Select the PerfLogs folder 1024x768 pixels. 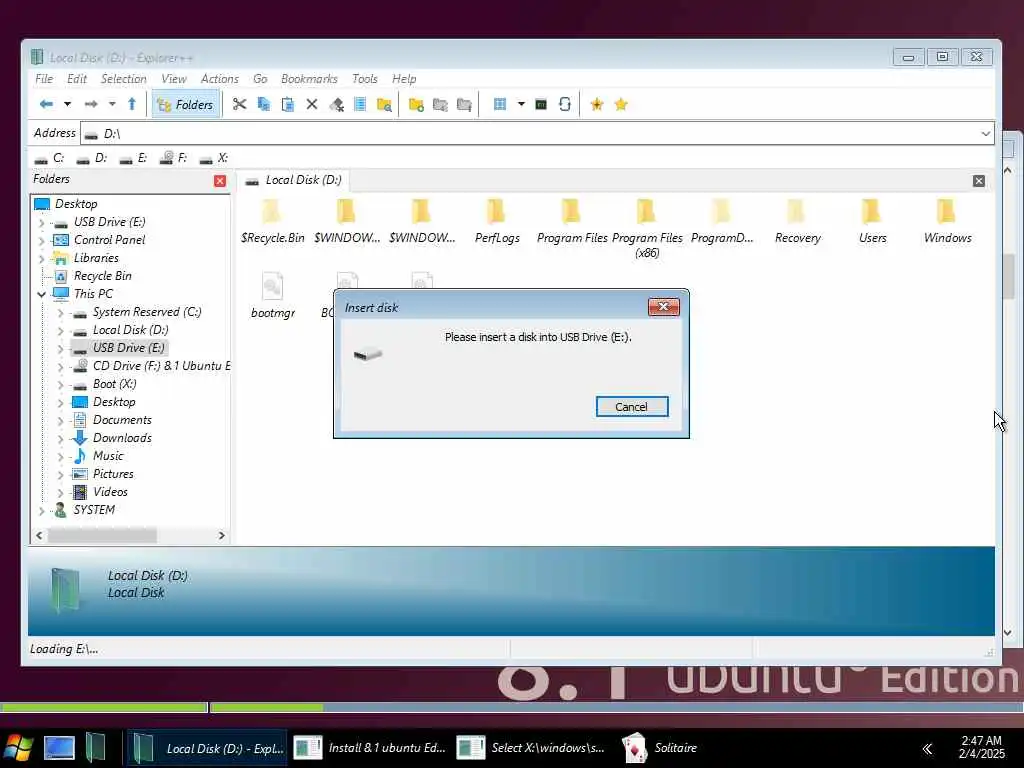click(497, 221)
